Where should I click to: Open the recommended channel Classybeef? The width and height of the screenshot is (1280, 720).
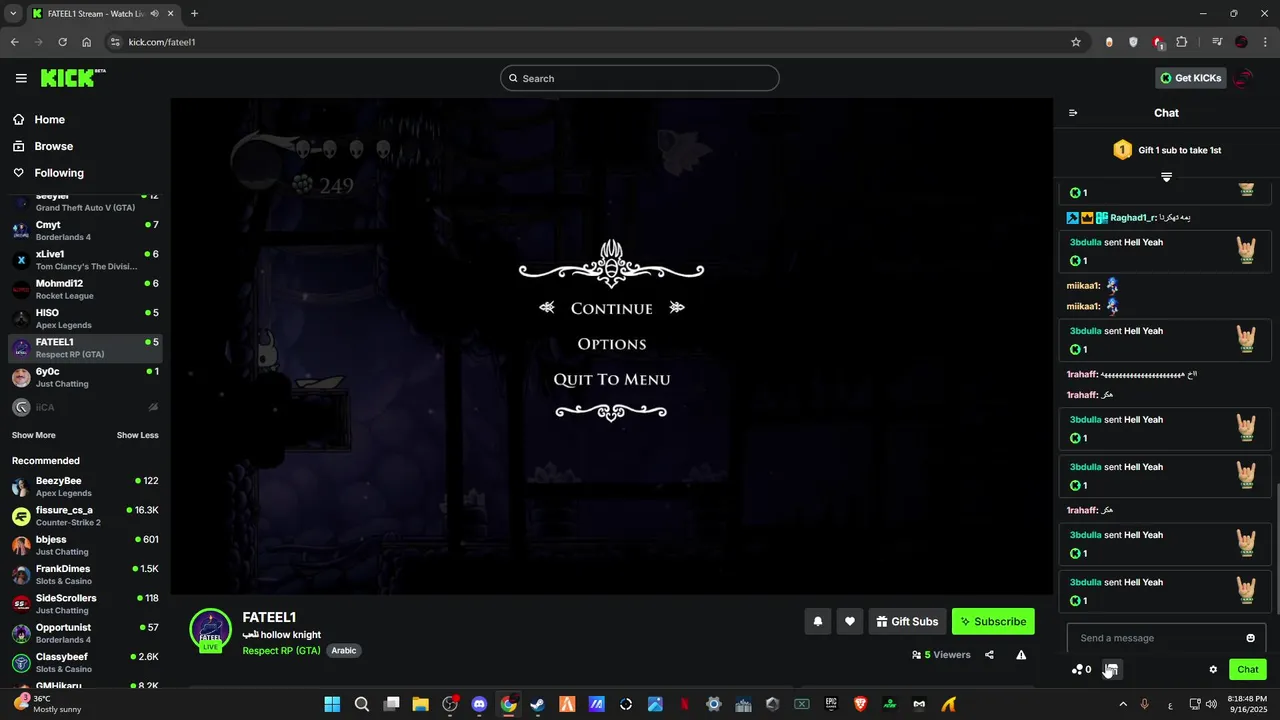[x=85, y=663]
